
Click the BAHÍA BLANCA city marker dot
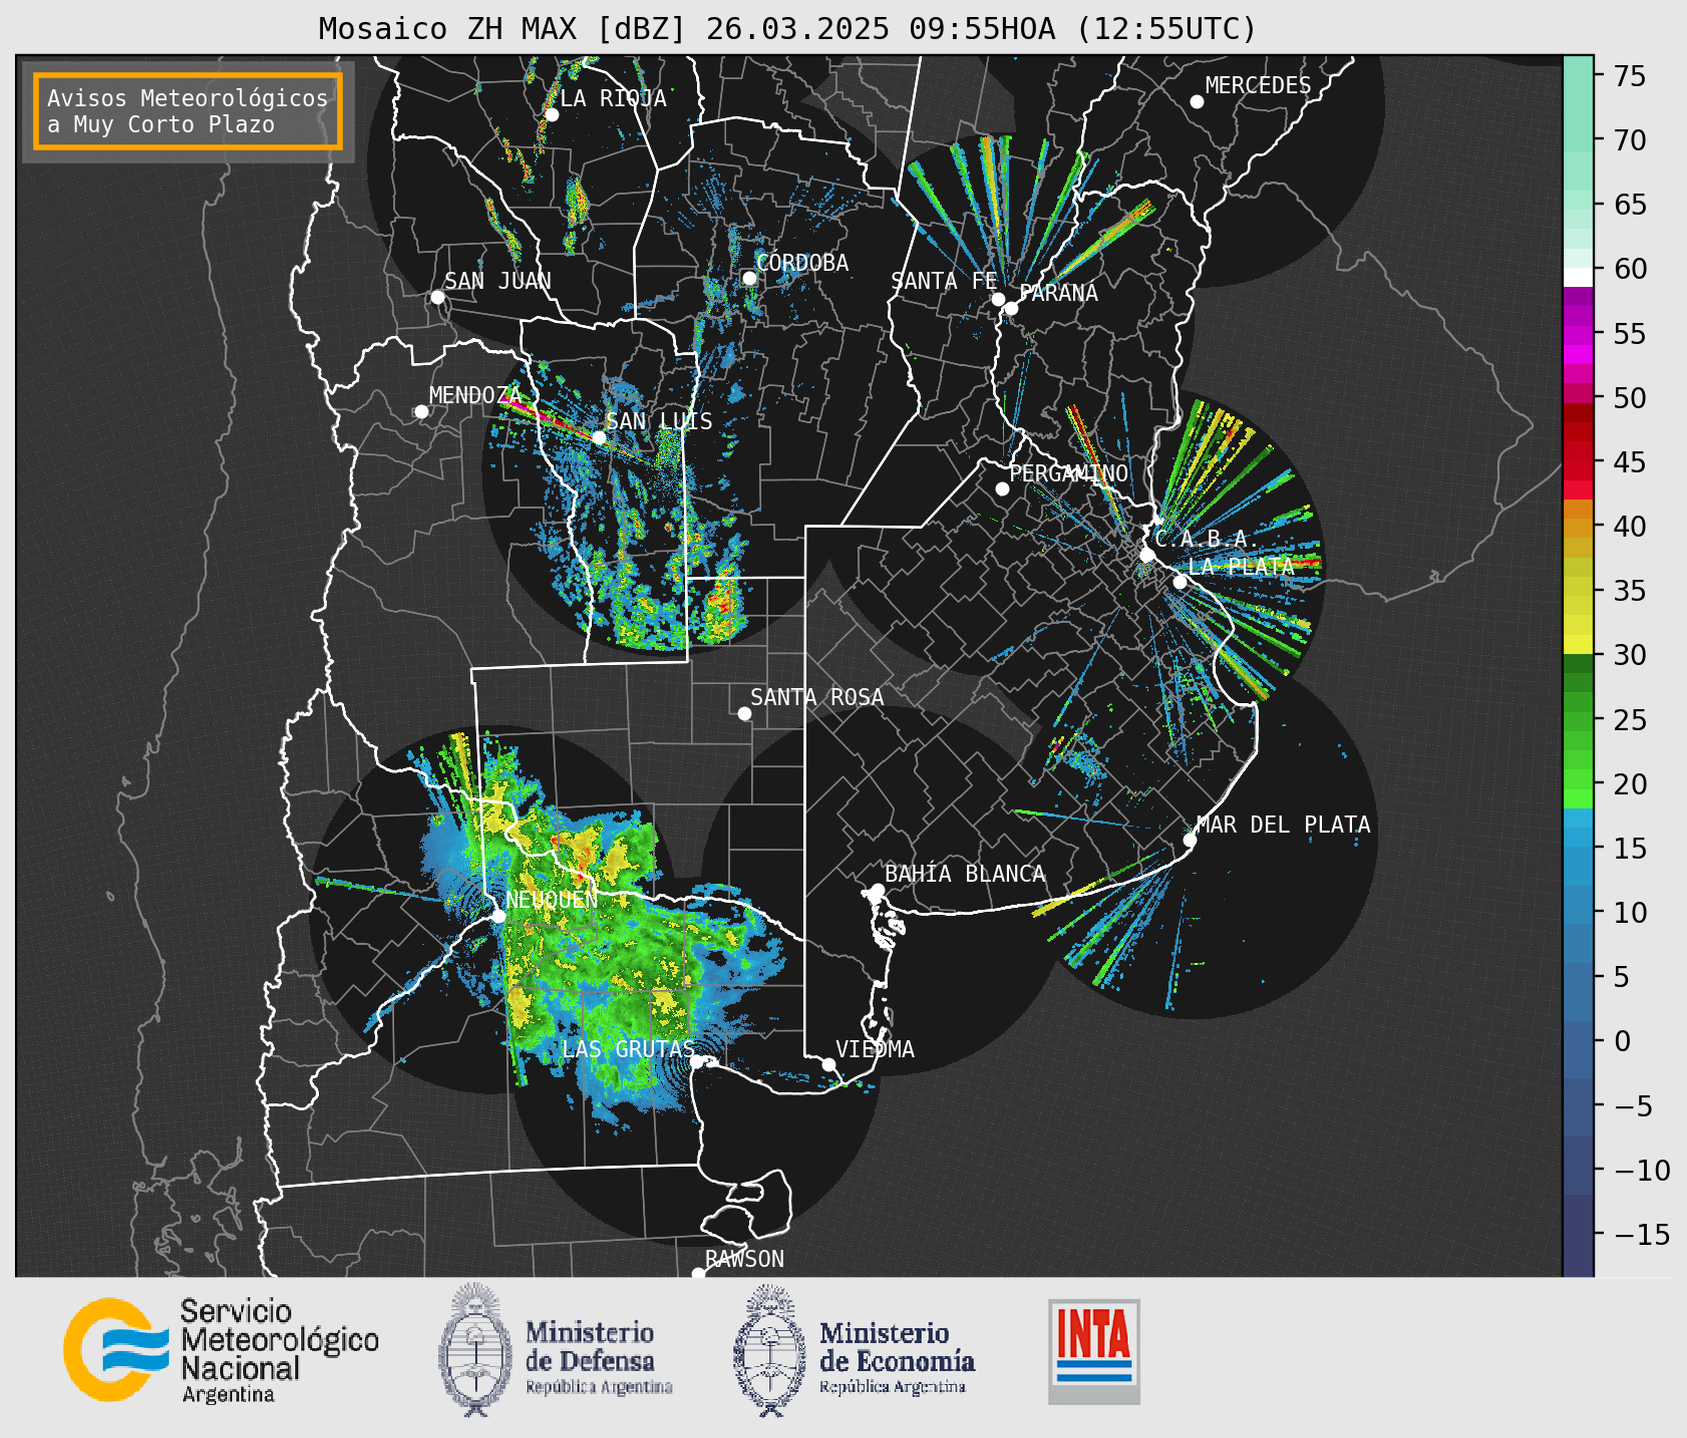(x=877, y=890)
